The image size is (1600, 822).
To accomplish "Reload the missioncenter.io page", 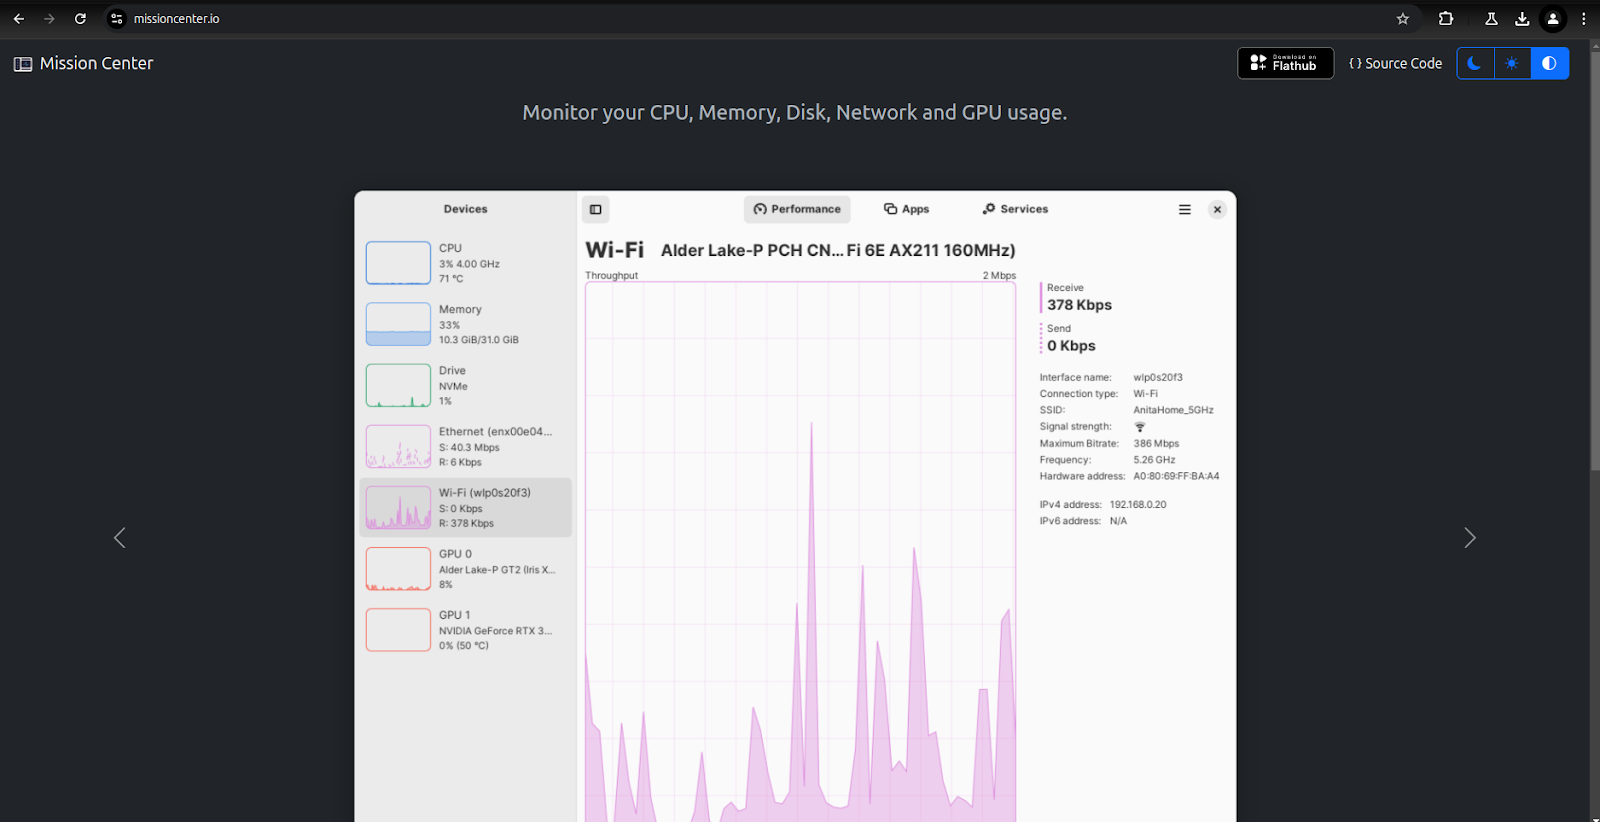I will [80, 19].
